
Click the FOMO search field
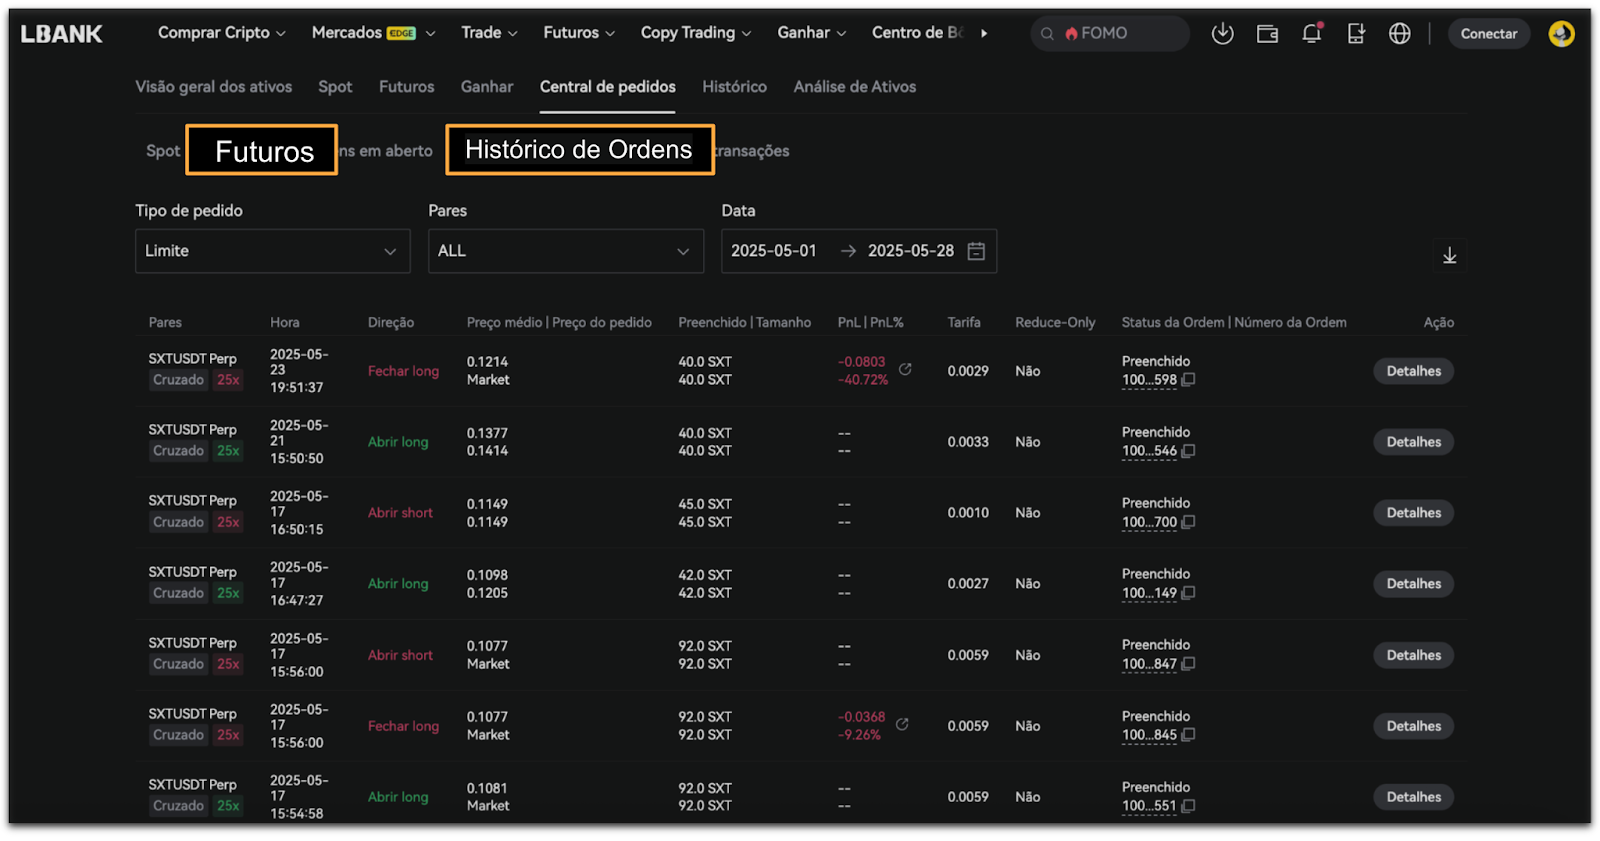[1110, 34]
